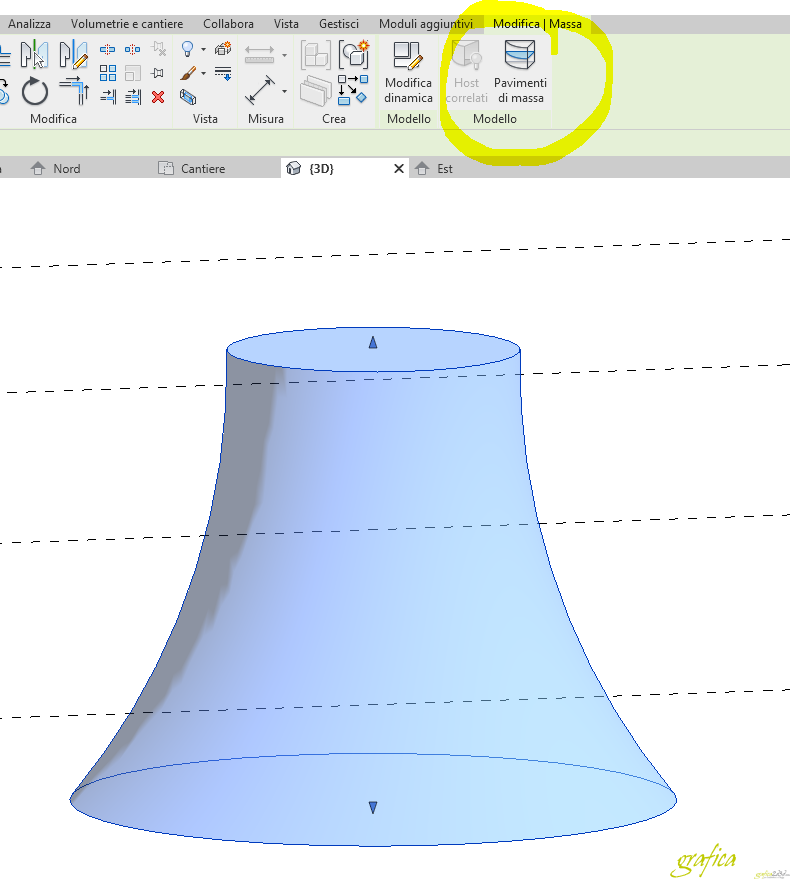This screenshot has width=790, height=879.
Task: Close the {3D} view tab
Action: coord(399,168)
